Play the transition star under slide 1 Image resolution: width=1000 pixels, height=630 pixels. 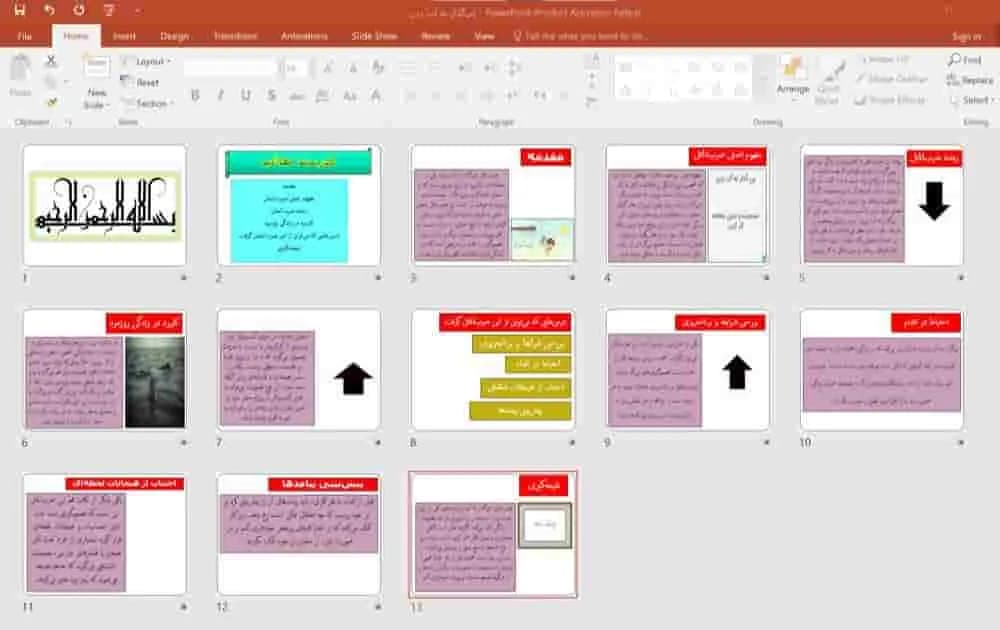coord(184,277)
